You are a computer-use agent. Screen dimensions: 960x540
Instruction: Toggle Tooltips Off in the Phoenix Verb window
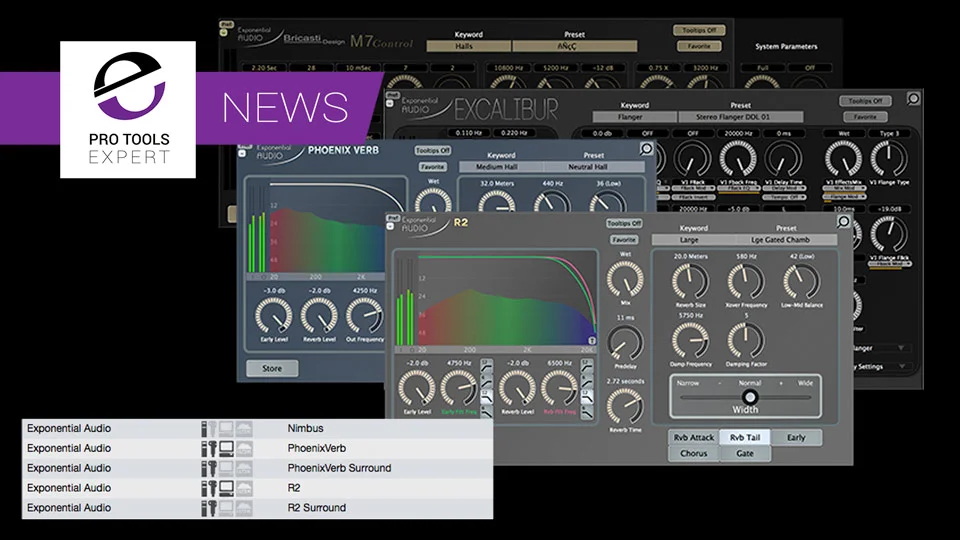[432, 150]
